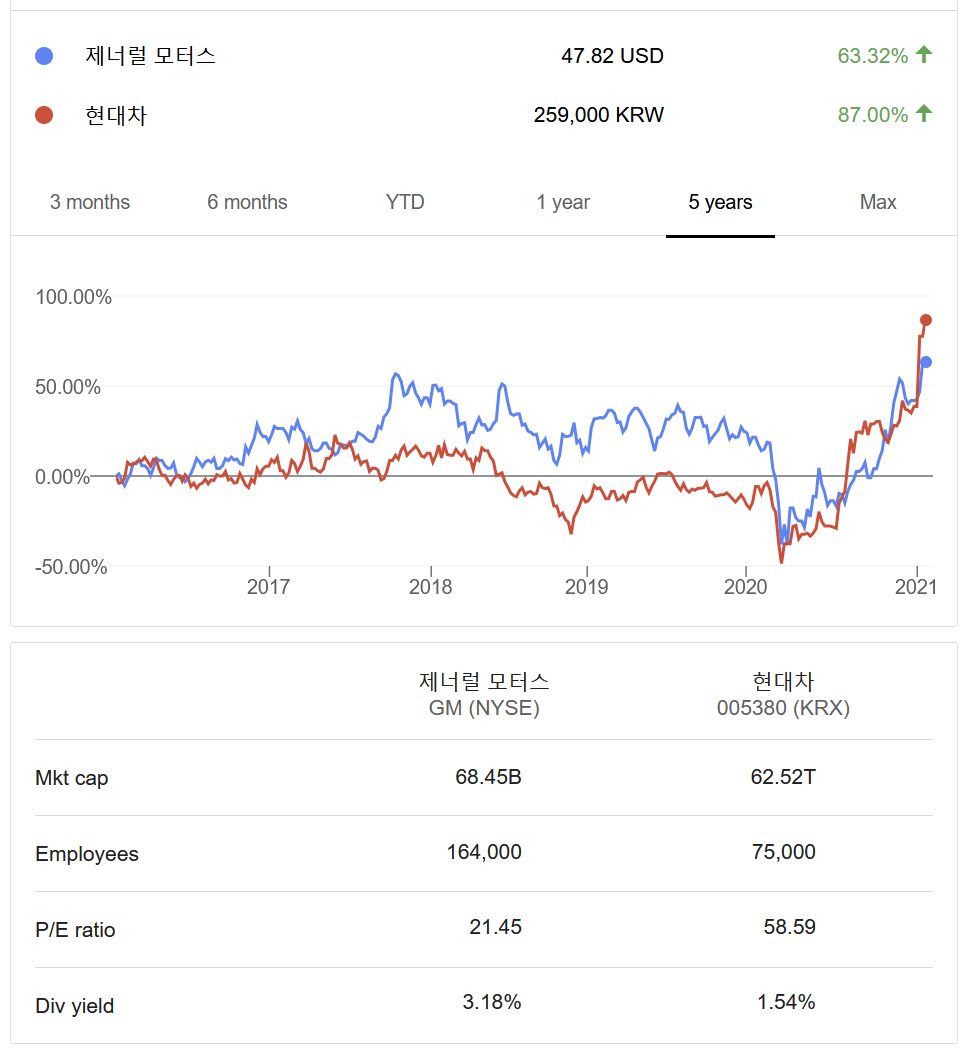The width and height of the screenshot is (973, 1054).
Task: Click green up arrow beside 63.32%
Action: [x=924, y=55]
